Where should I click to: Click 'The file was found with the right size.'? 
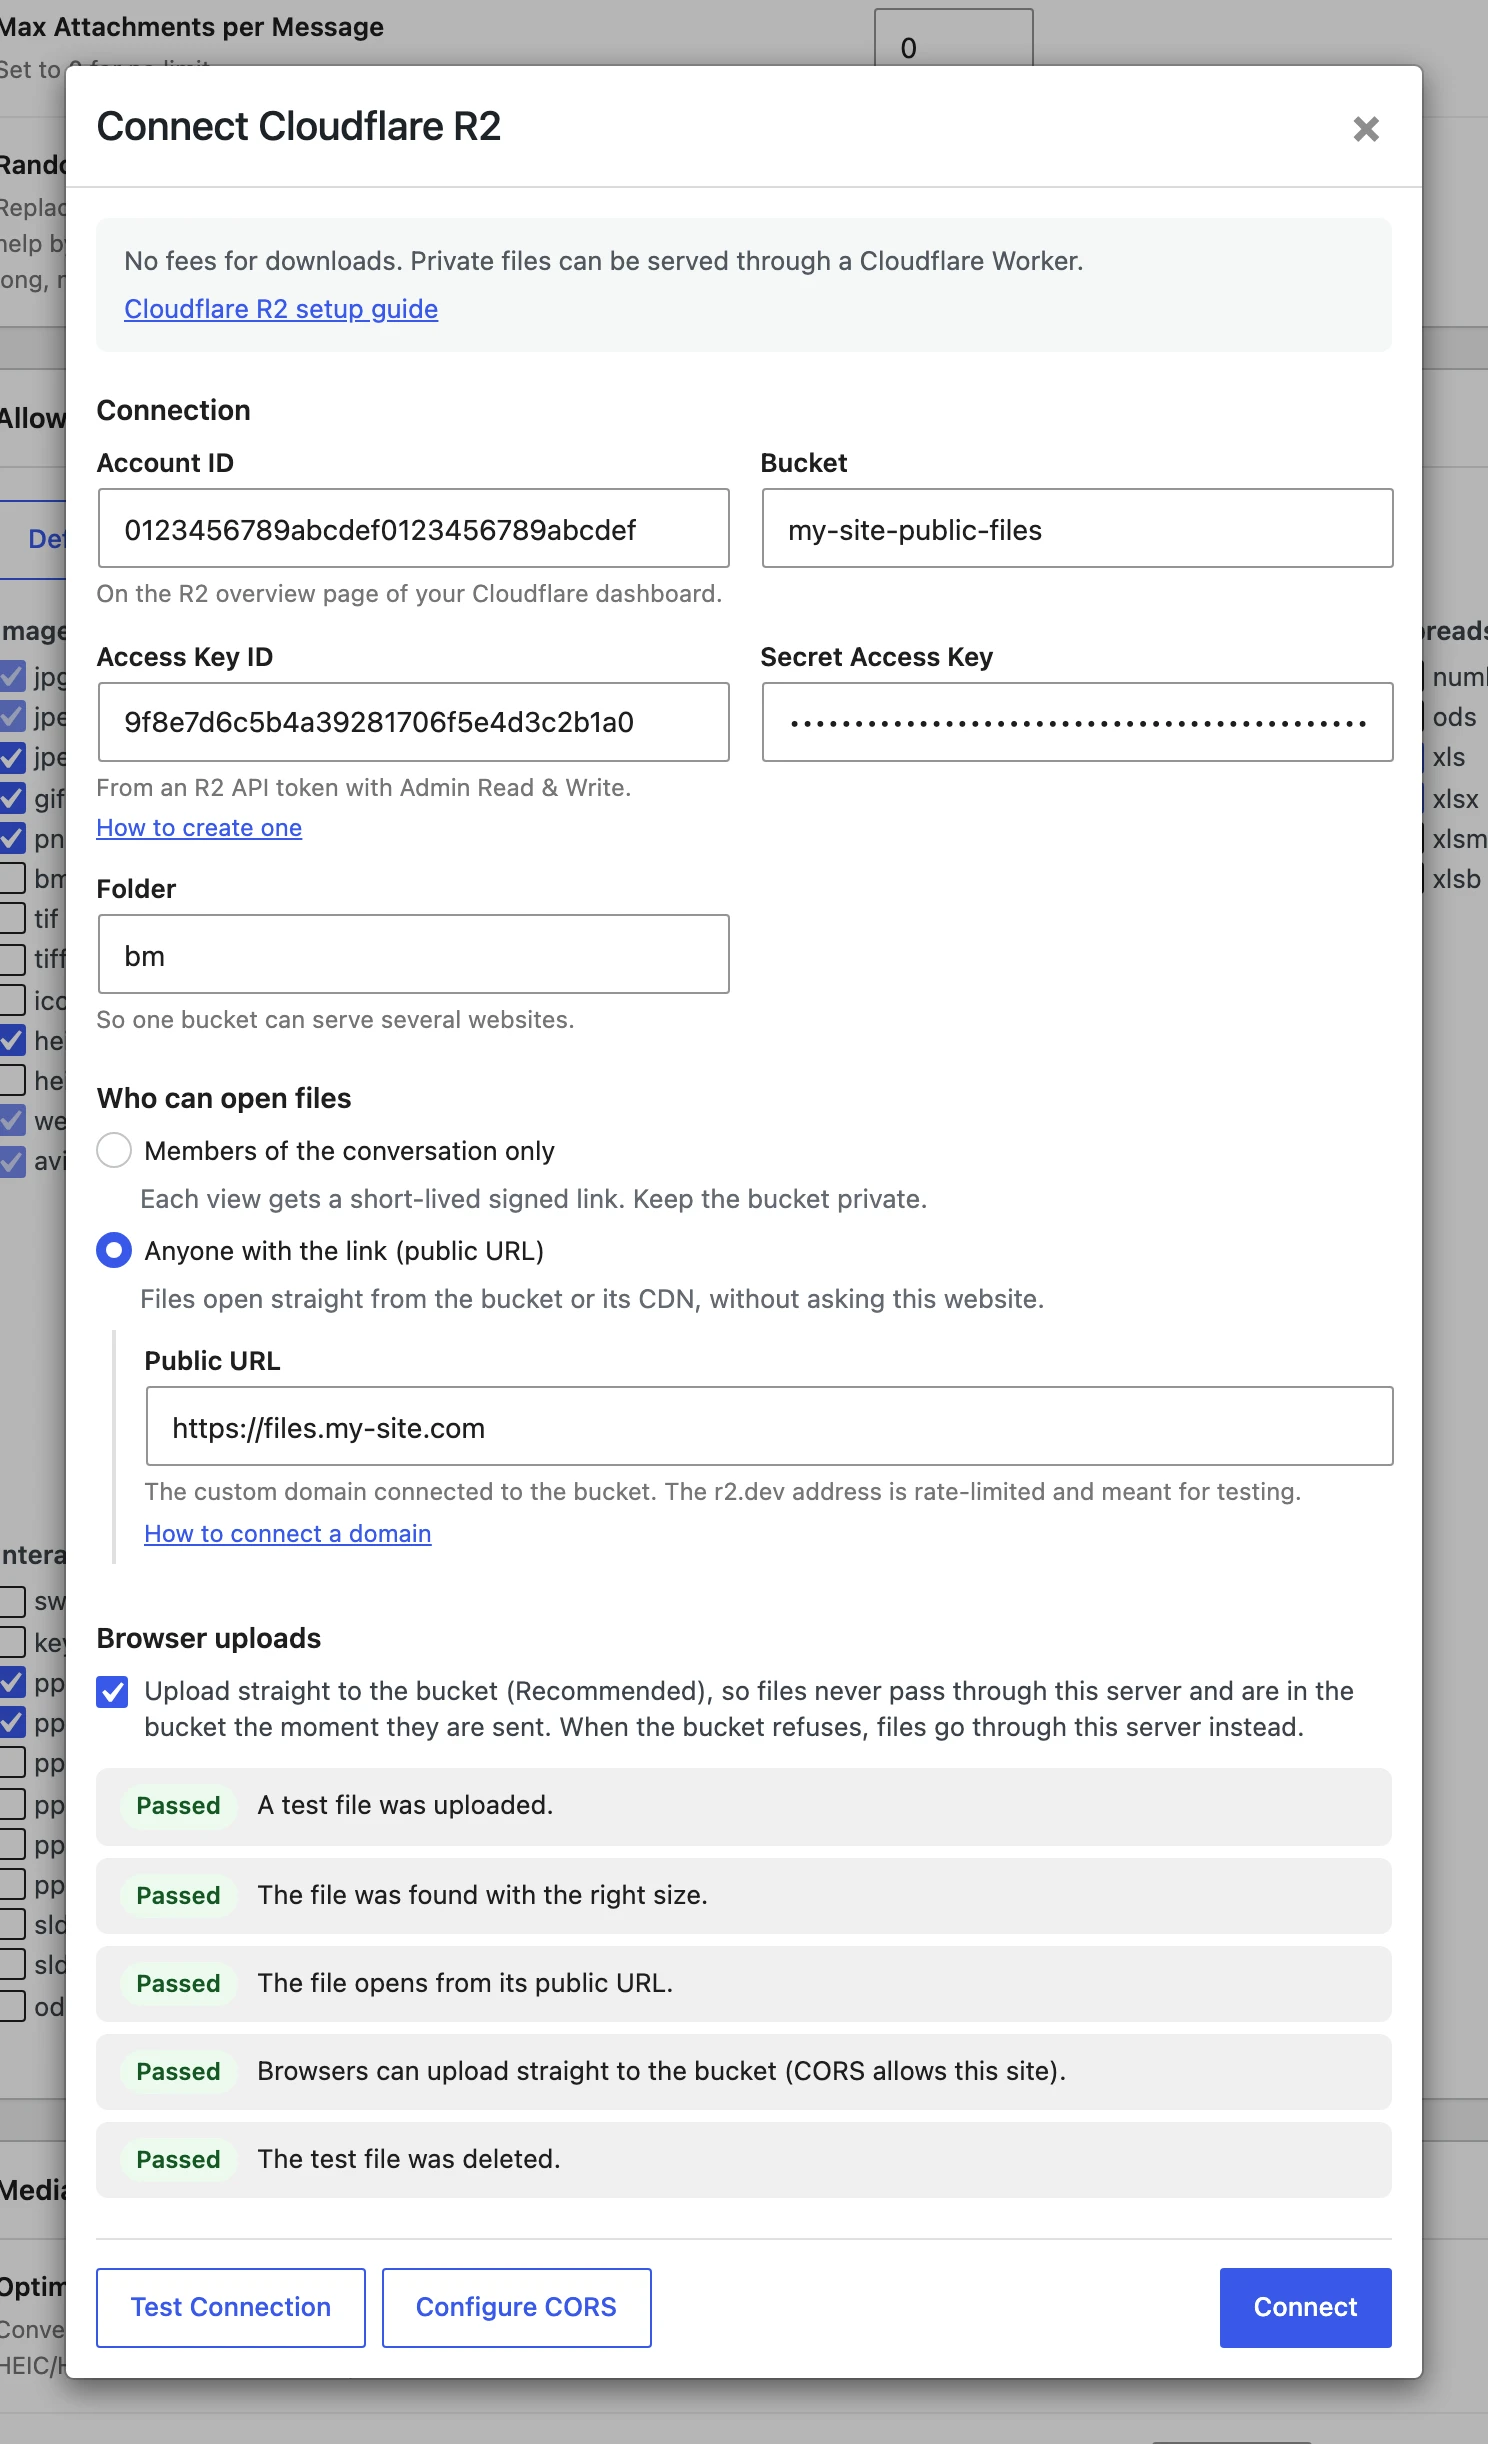[x=744, y=1896]
